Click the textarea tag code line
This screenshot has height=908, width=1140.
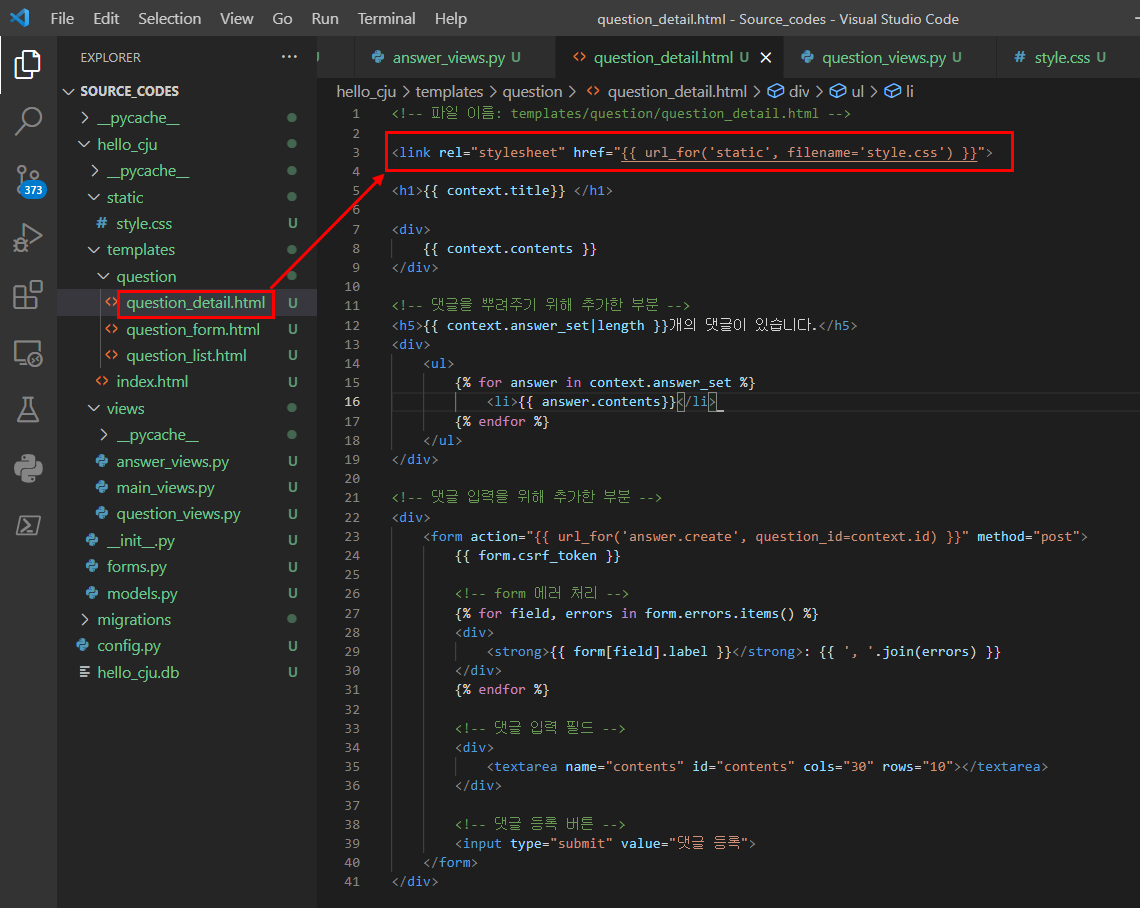765,766
